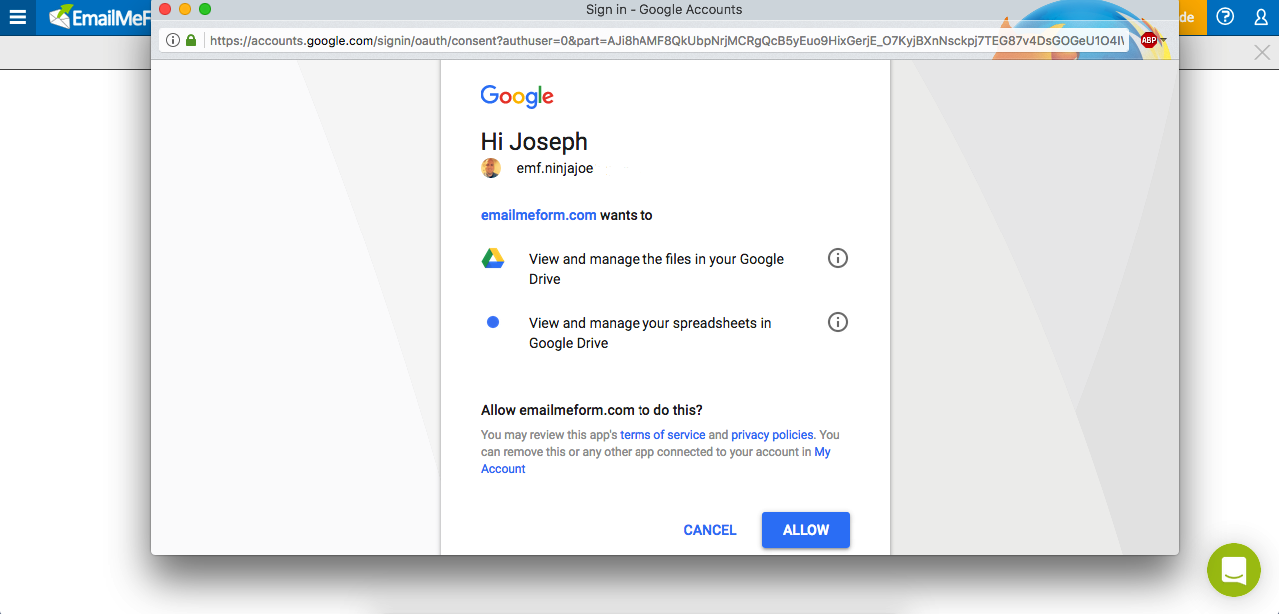This screenshot has height=614, width=1279.
Task: Open the emailmeform.com link
Action: coord(539,215)
